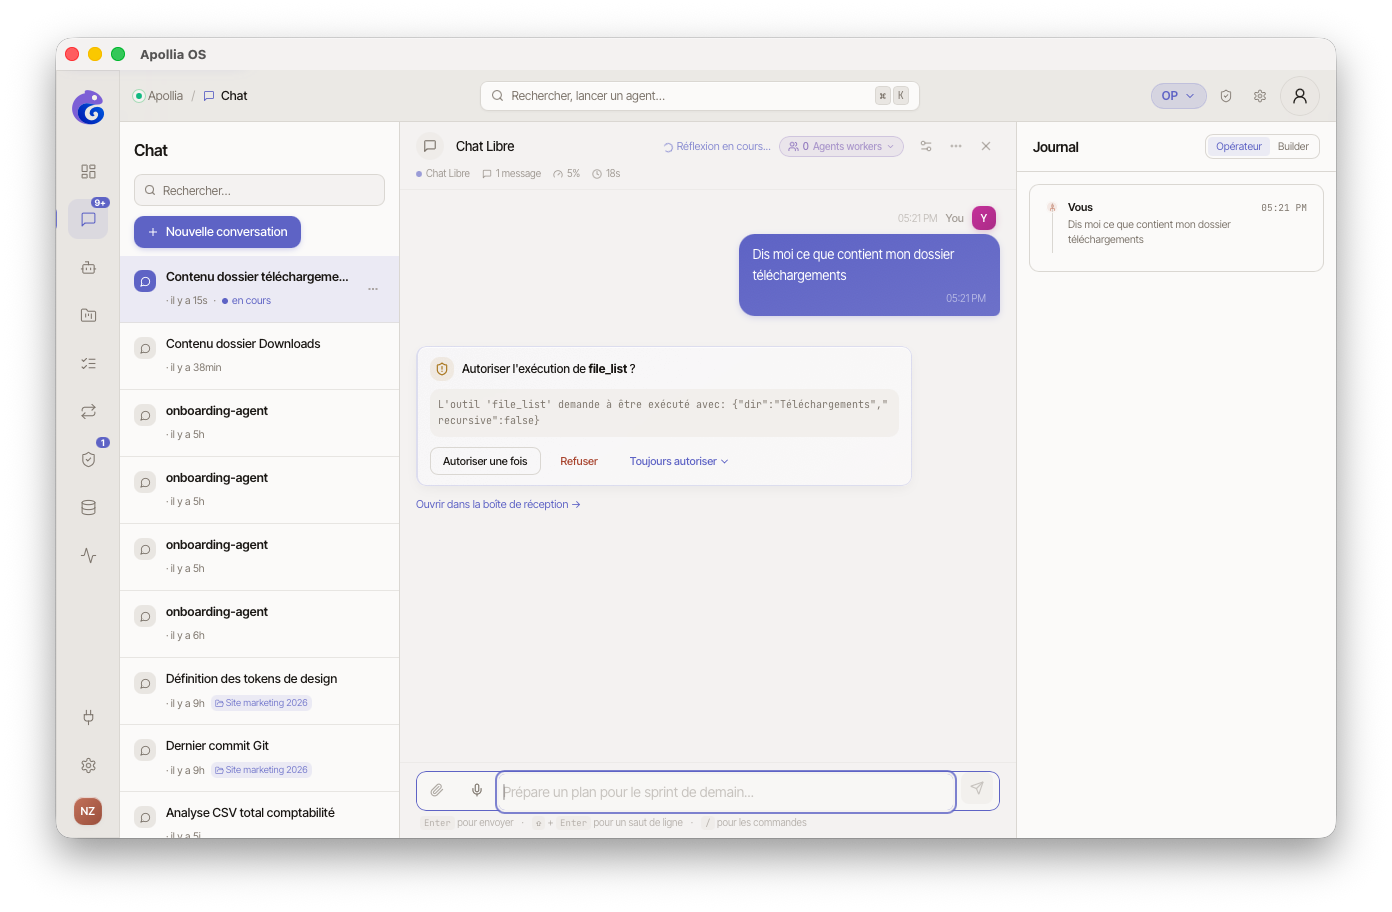This screenshot has height=912, width=1392.
Task: Click Site marketing 2026 tag under Dernier commit Git
Action: pos(262,770)
